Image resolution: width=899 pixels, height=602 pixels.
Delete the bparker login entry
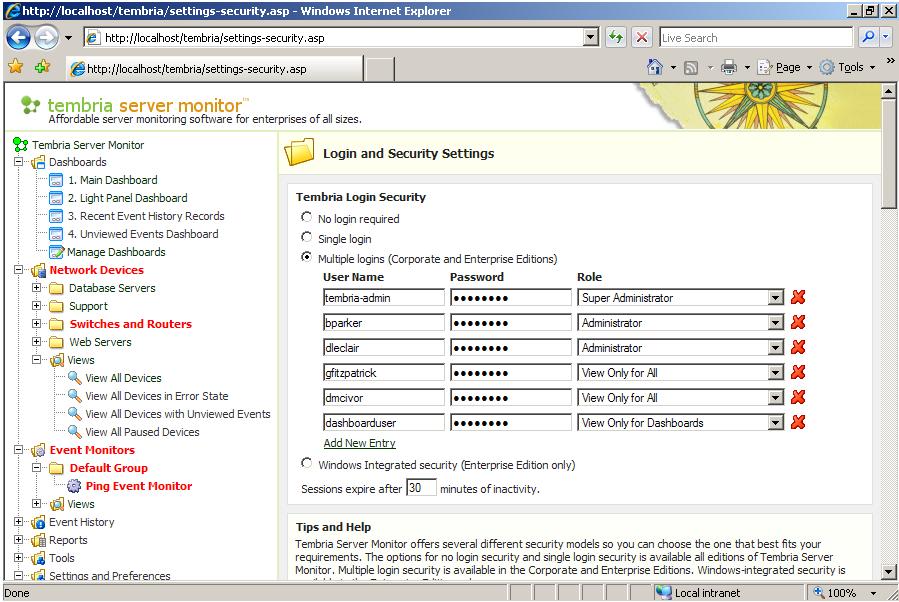pyautogui.click(x=798, y=322)
